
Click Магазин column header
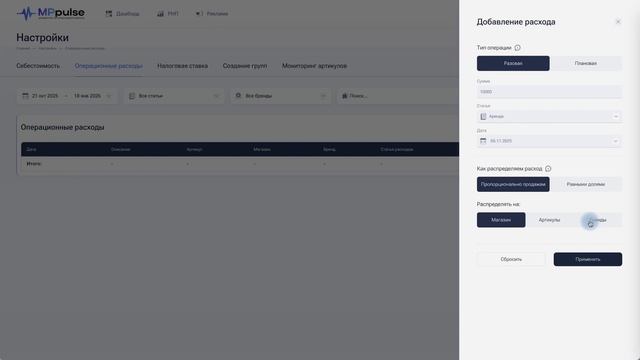point(262,149)
